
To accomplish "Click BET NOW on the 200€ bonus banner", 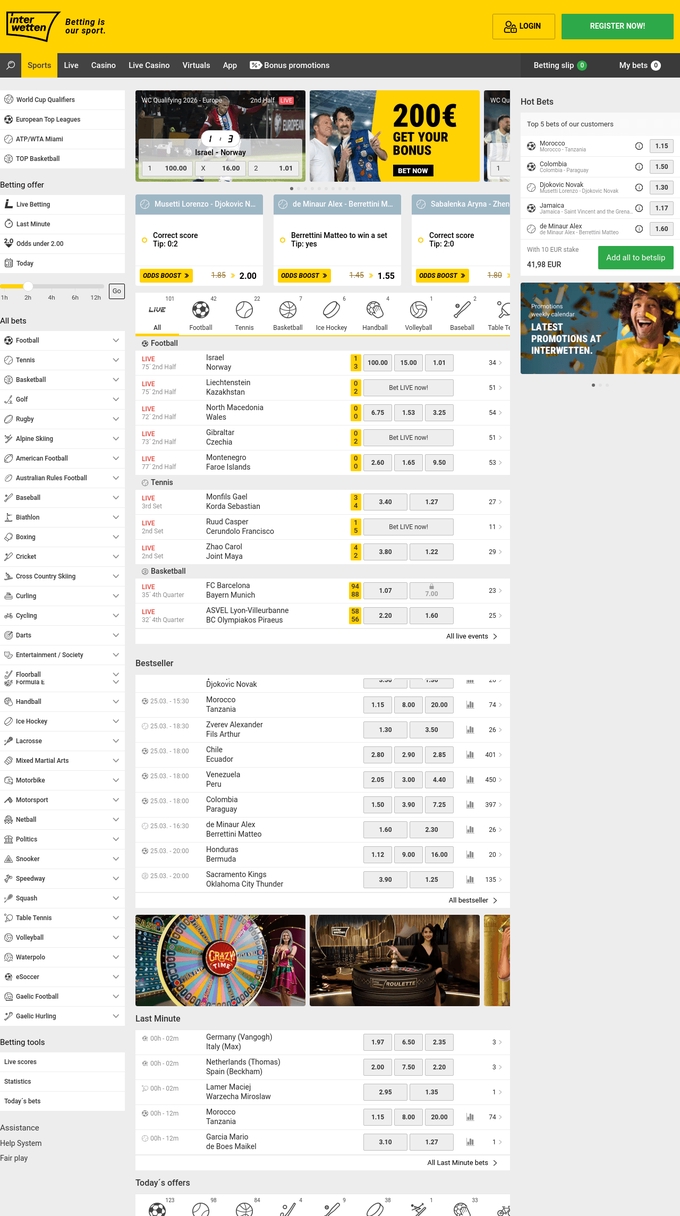I will 413,171.
